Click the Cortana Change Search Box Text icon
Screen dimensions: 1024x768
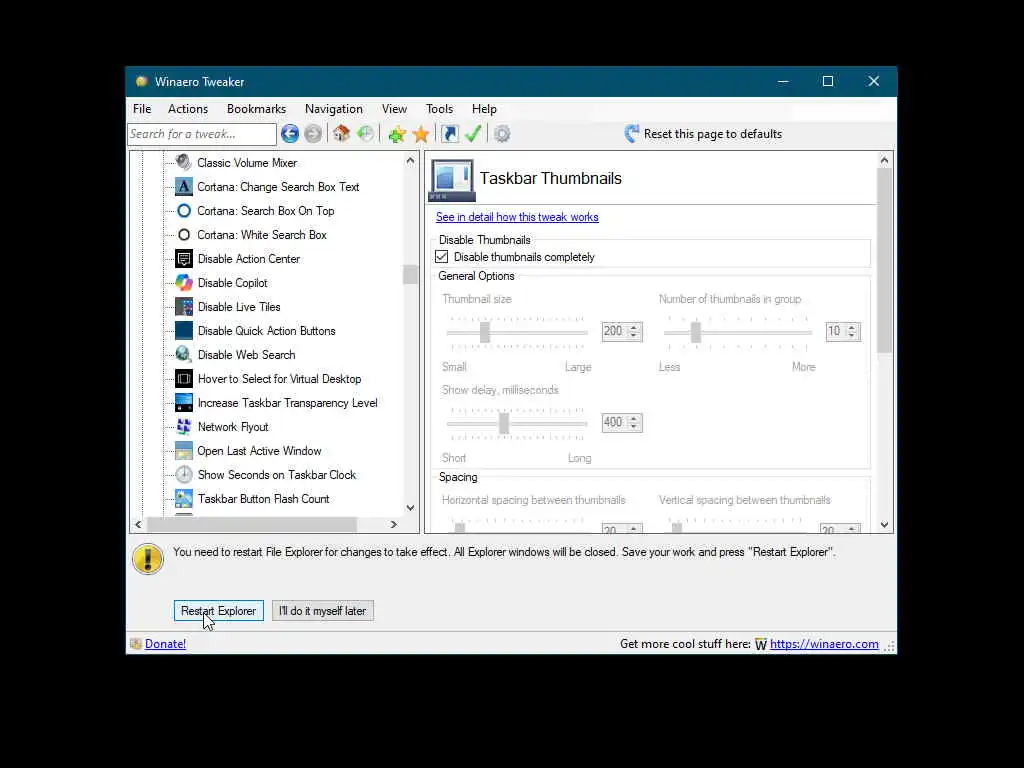[x=184, y=187]
